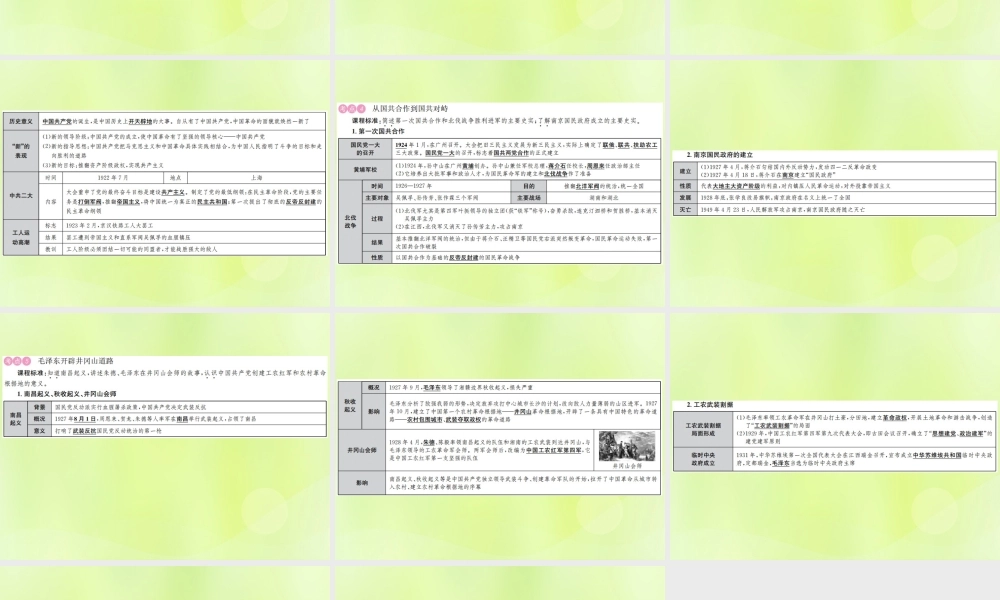Click the 历史意义 row header cell
The image size is (1000, 600).
click(x=21, y=121)
